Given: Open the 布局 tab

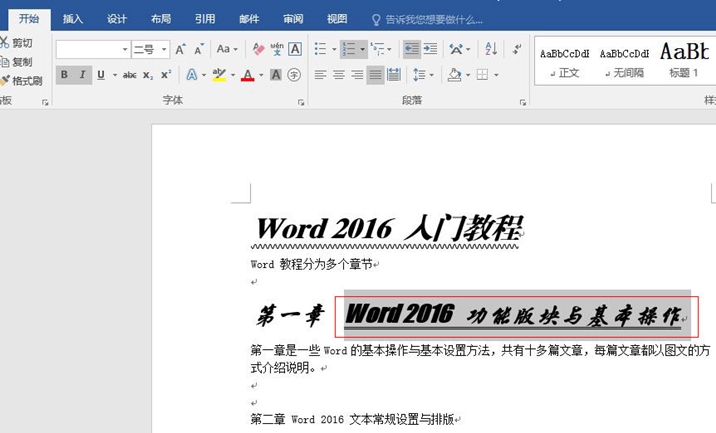Looking at the screenshot, I should click(161, 19).
